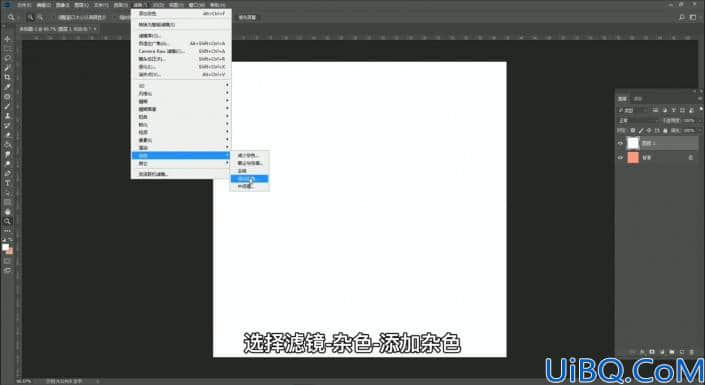705x385 pixels.
Task: Click the 背景 layer thumbnail
Action: tap(633, 157)
